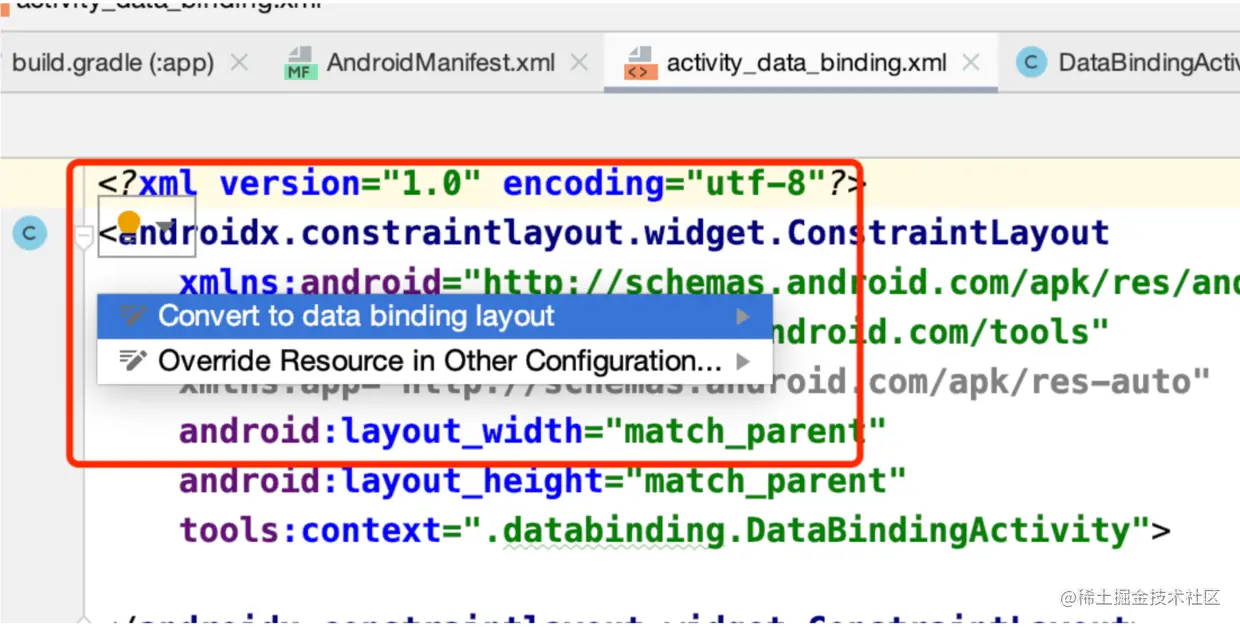1240x627 pixels.
Task: Open the DataBindingActivity tab
Action: (x=1148, y=63)
